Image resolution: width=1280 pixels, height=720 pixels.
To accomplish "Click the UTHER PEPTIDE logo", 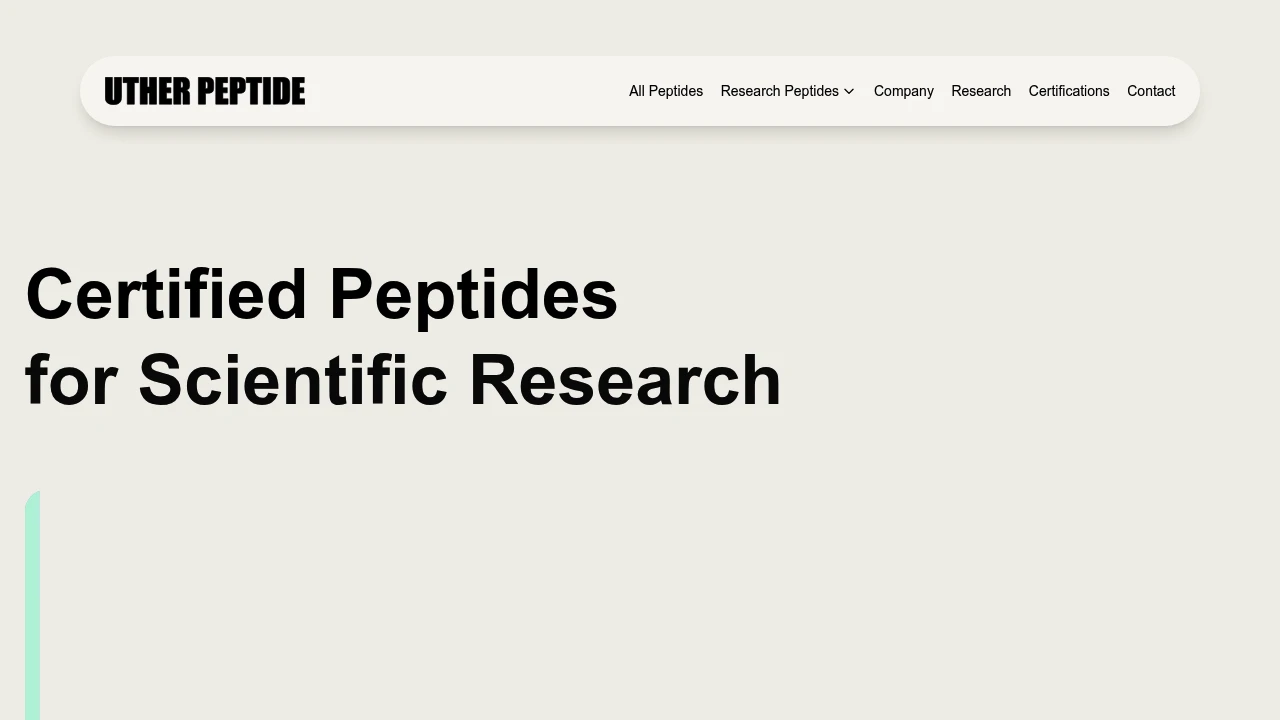I will (204, 91).
